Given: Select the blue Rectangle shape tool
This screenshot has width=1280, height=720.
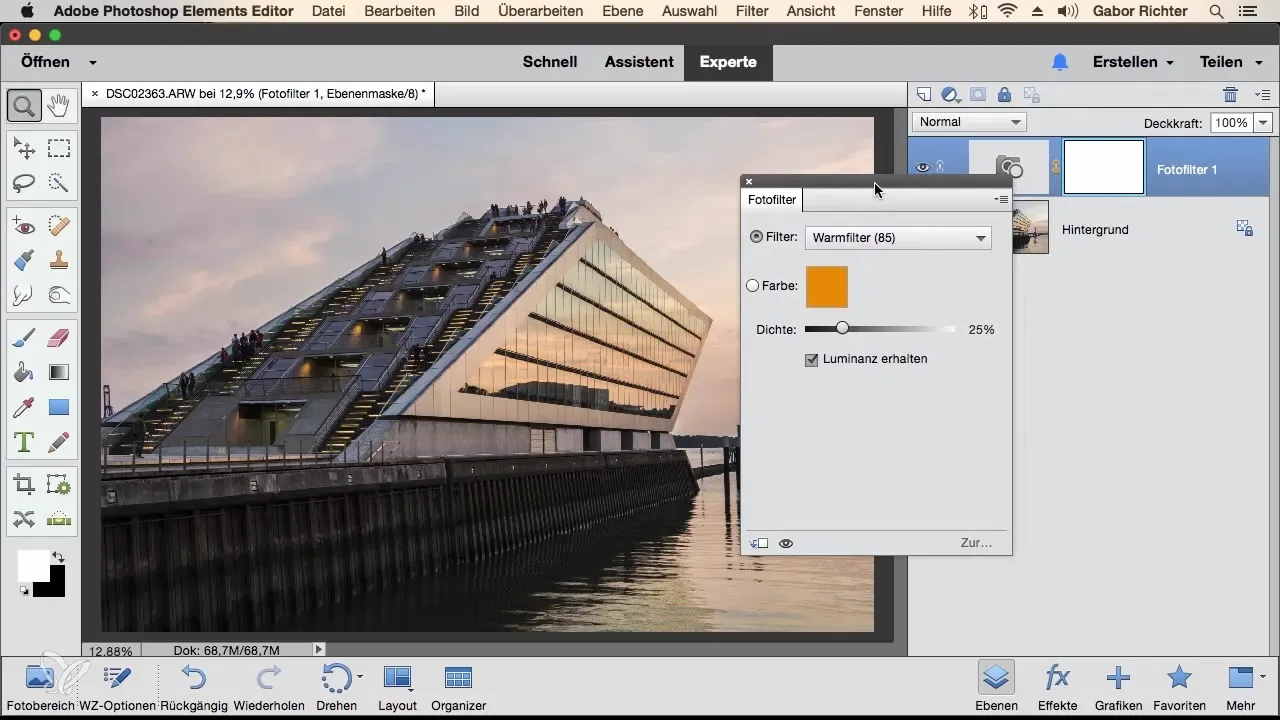Looking at the screenshot, I should pos(58,407).
